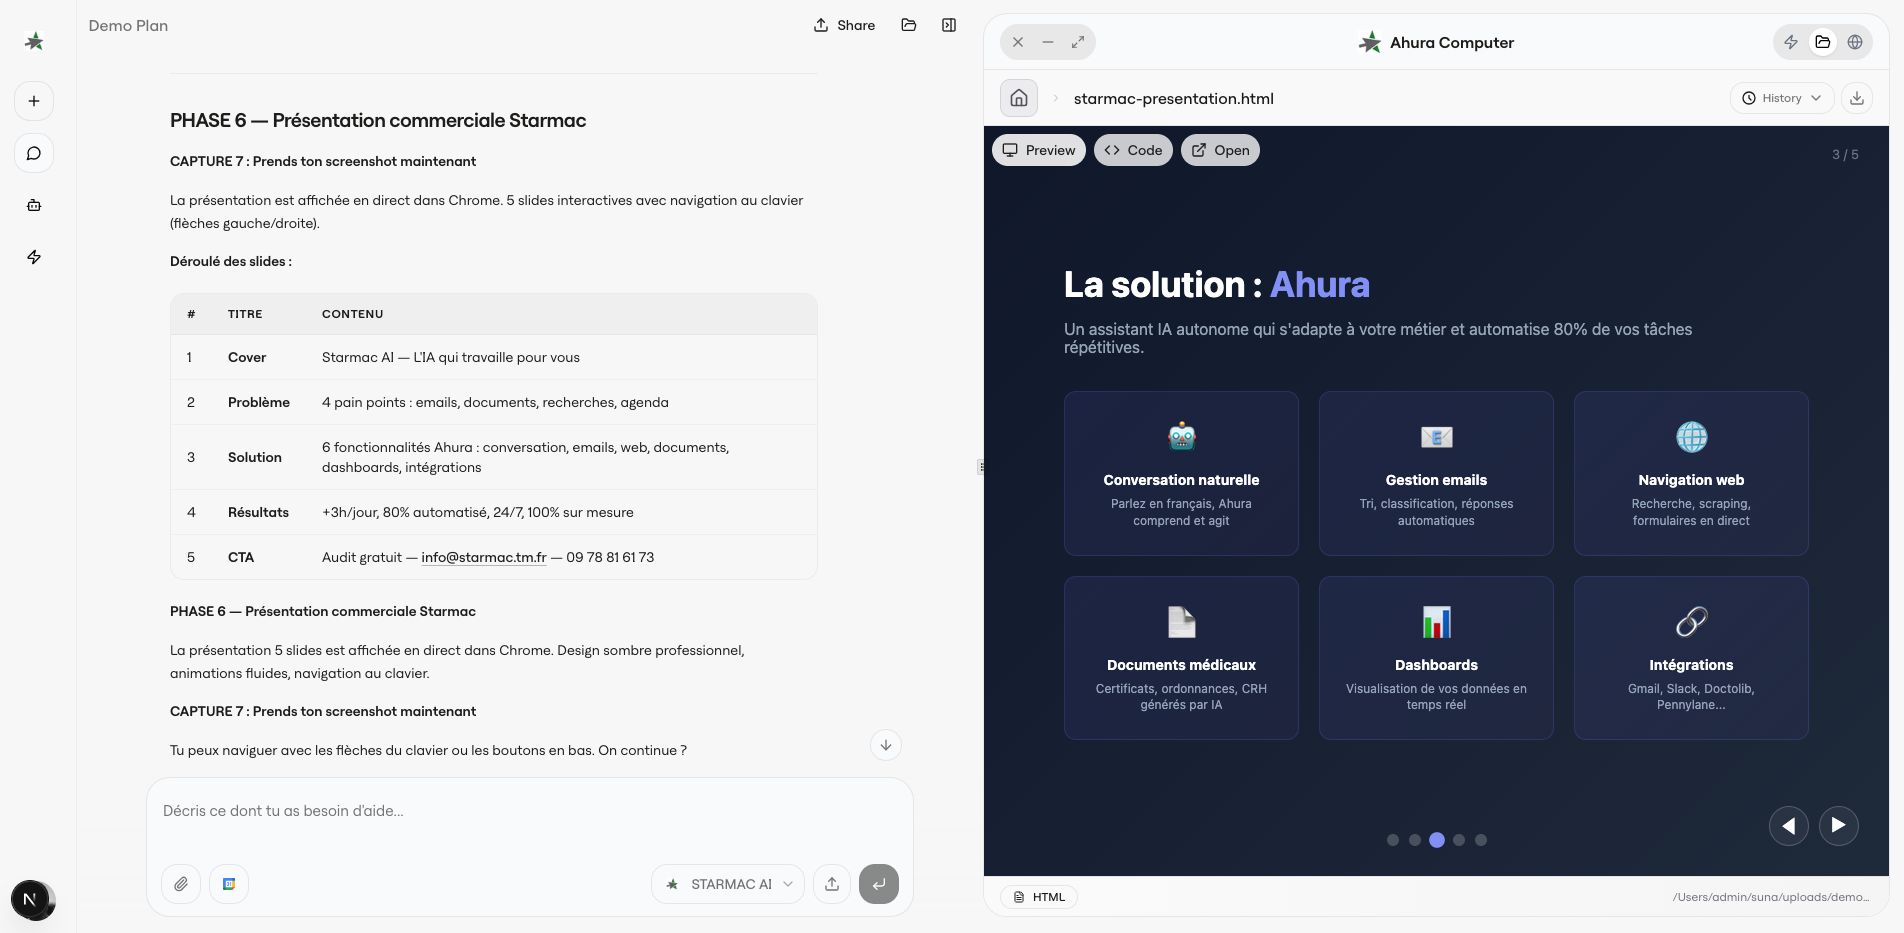The height and width of the screenshot is (933, 1904).
Task: Select folder view in Ahura Computer header
Action: pos(1823,42)
